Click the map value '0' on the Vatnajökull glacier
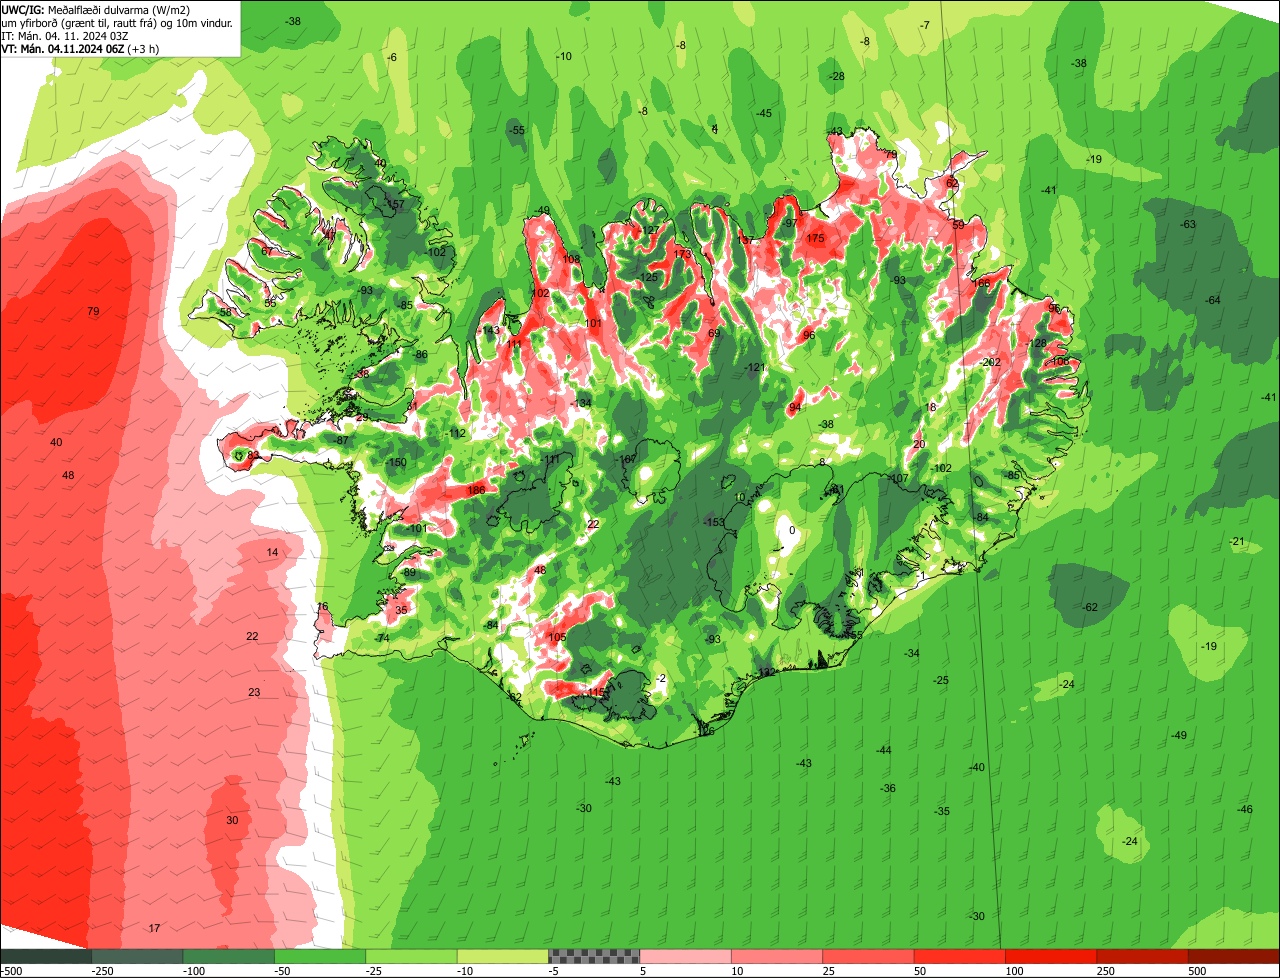The width and height of the screenshot is (1280, 978). pyautogui.click(x=792, y=530)
